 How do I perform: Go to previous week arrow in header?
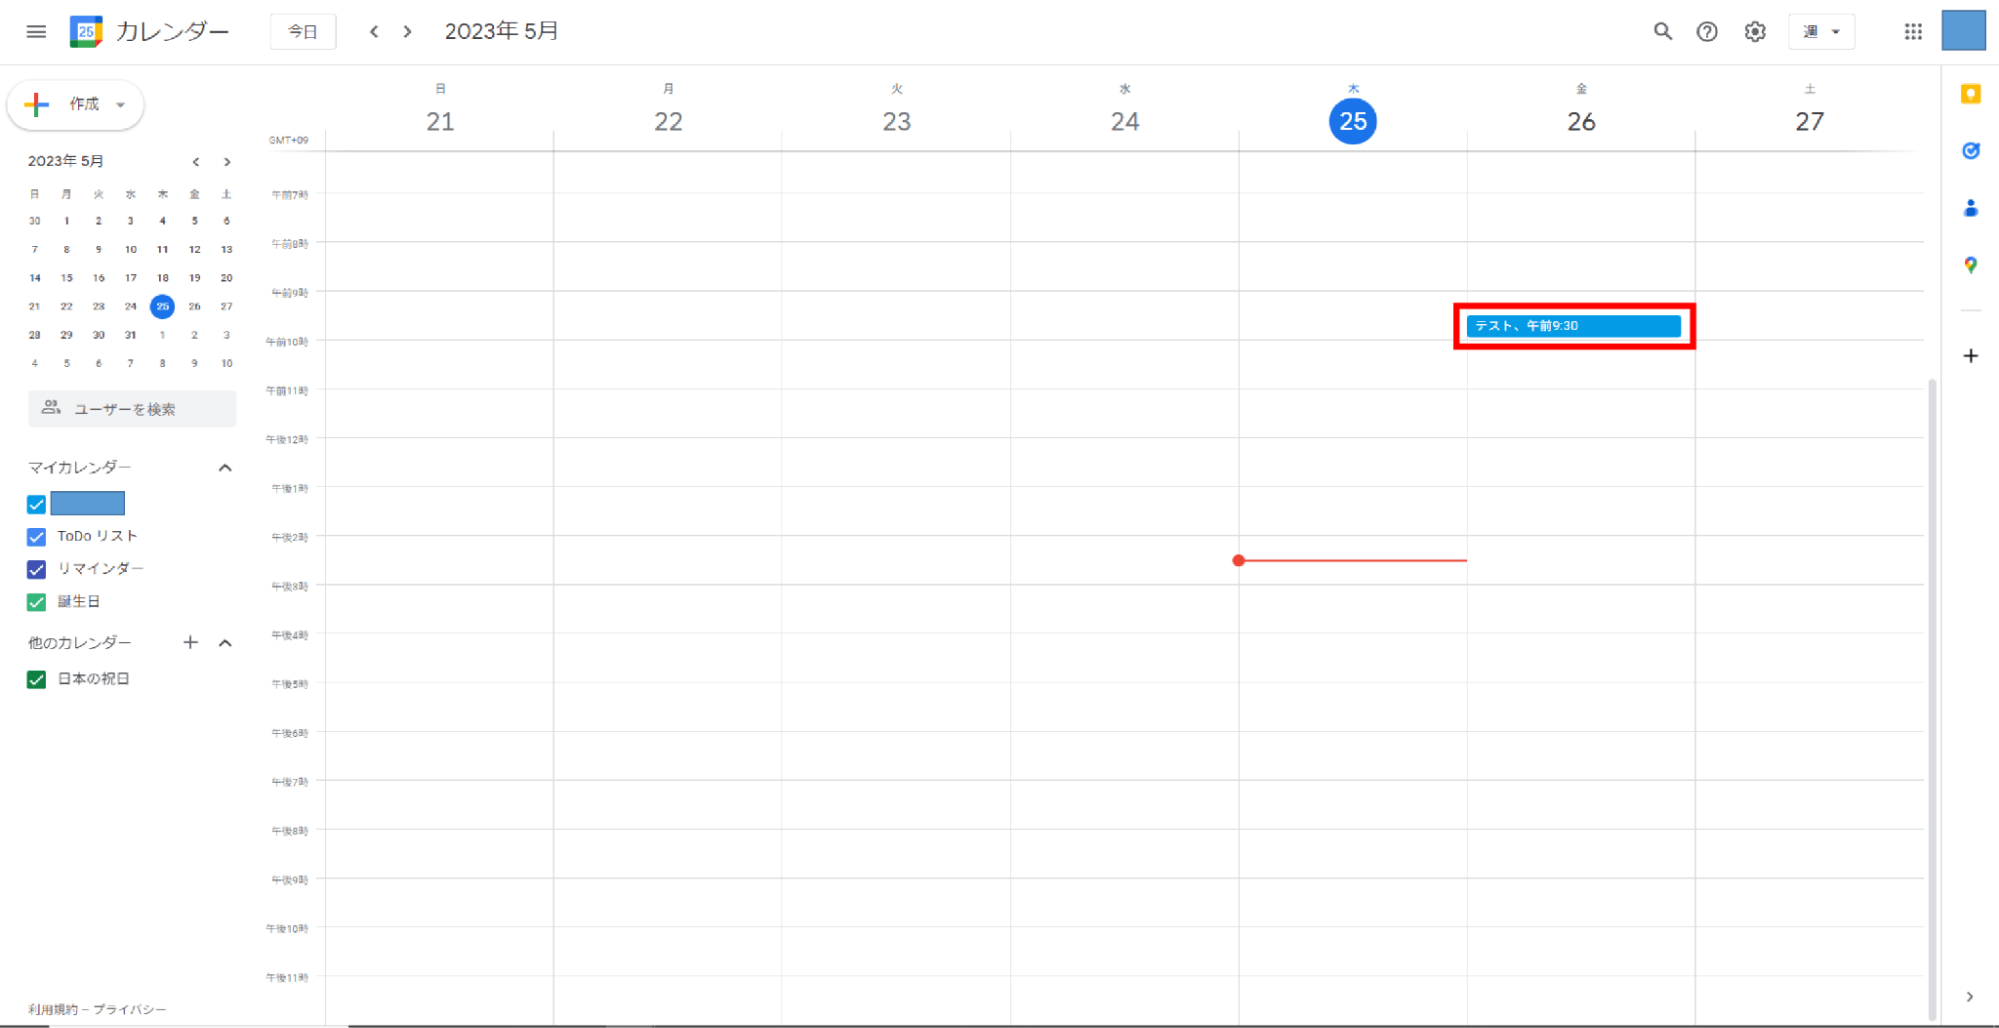[x=374, y=32]
